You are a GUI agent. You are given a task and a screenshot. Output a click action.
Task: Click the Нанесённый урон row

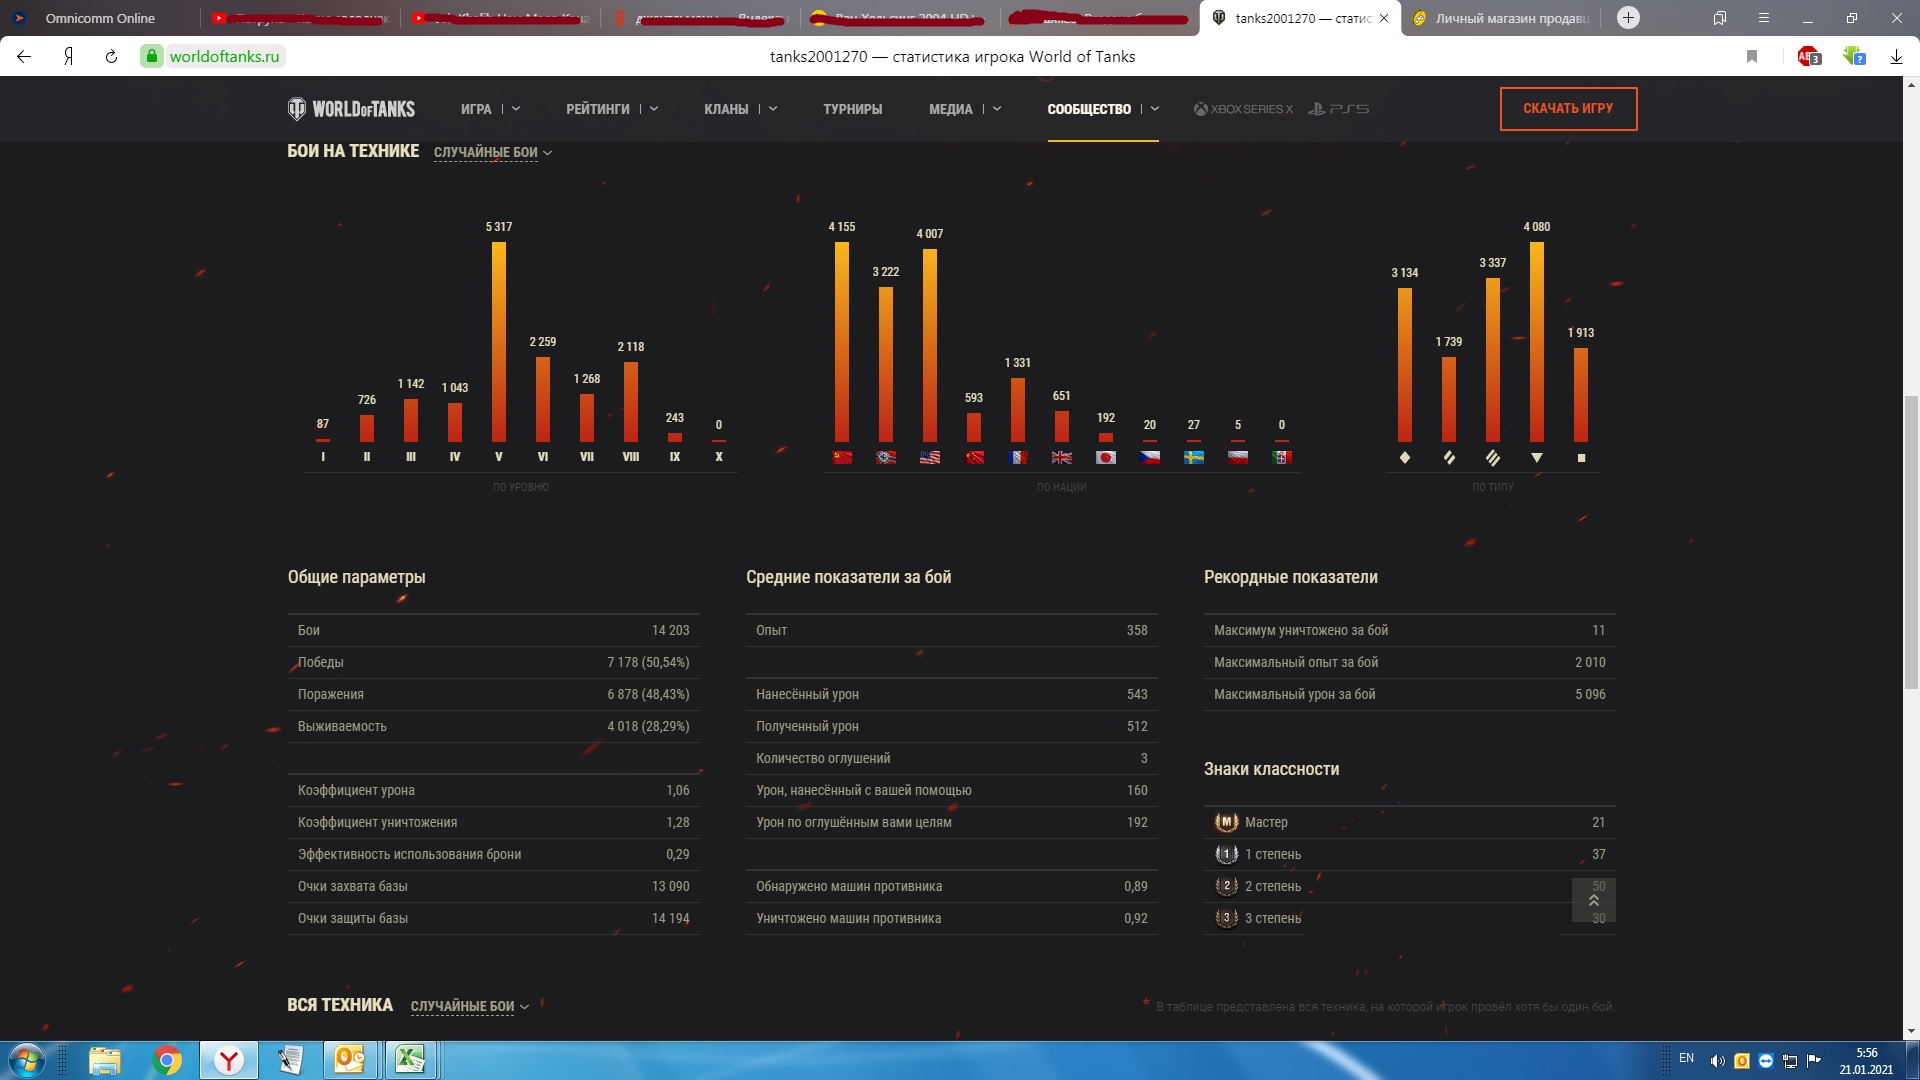951,694
